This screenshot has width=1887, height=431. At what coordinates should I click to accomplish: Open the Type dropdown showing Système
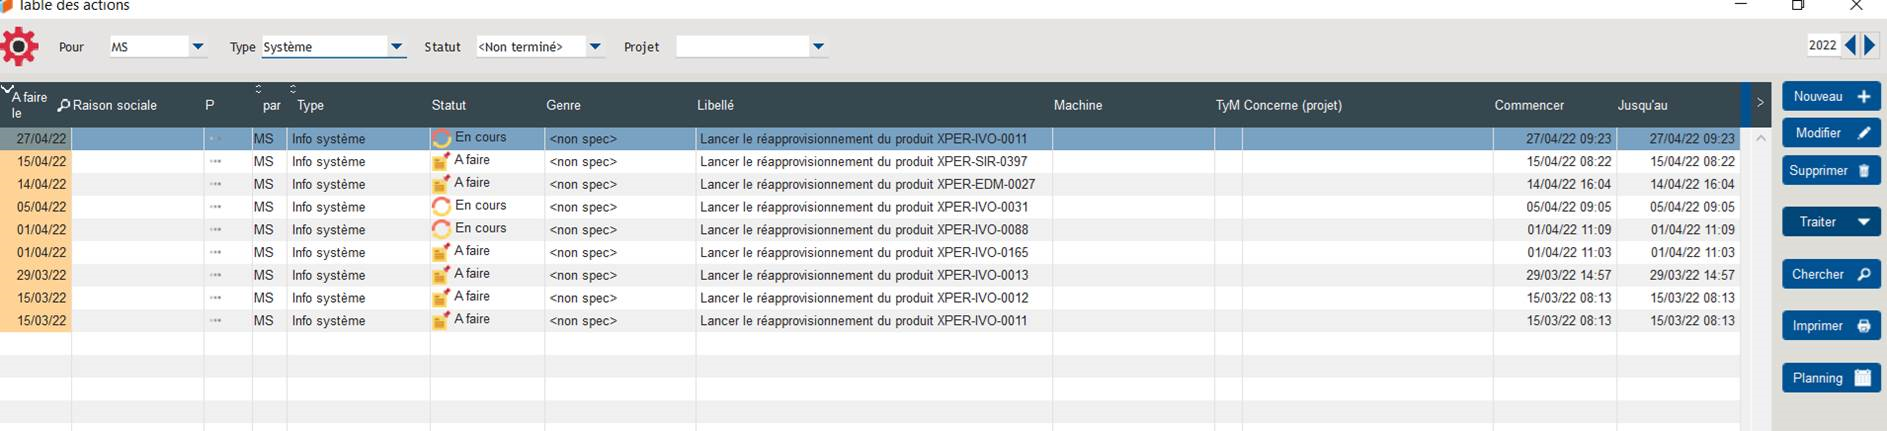click(x=396, y=47)
